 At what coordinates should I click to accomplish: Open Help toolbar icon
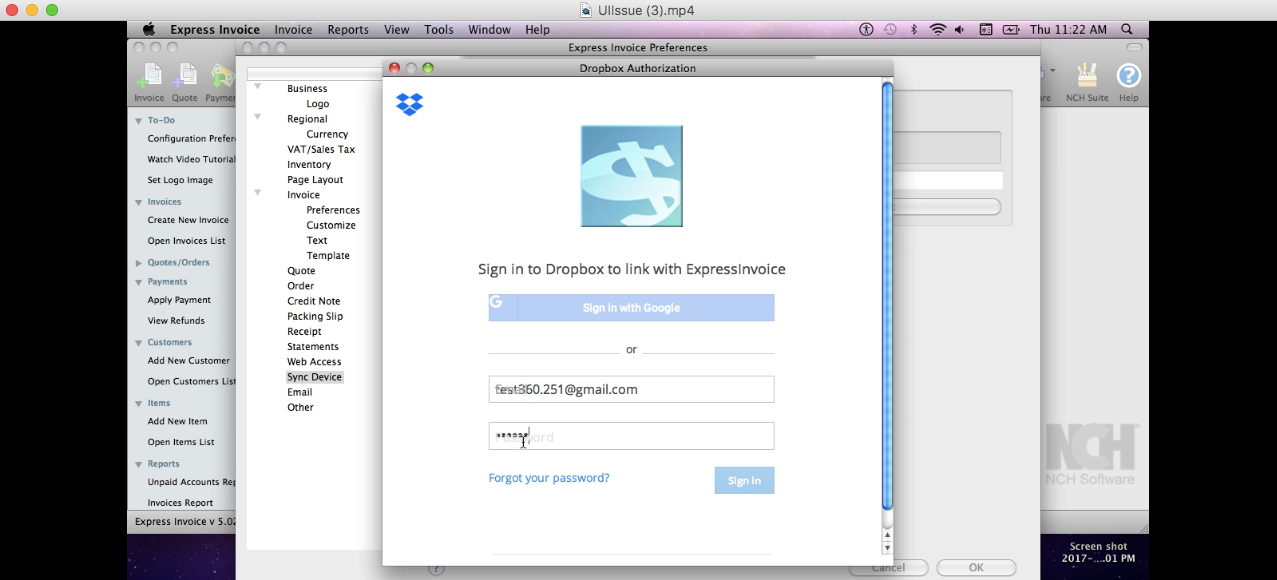(x=1128, y=82)
